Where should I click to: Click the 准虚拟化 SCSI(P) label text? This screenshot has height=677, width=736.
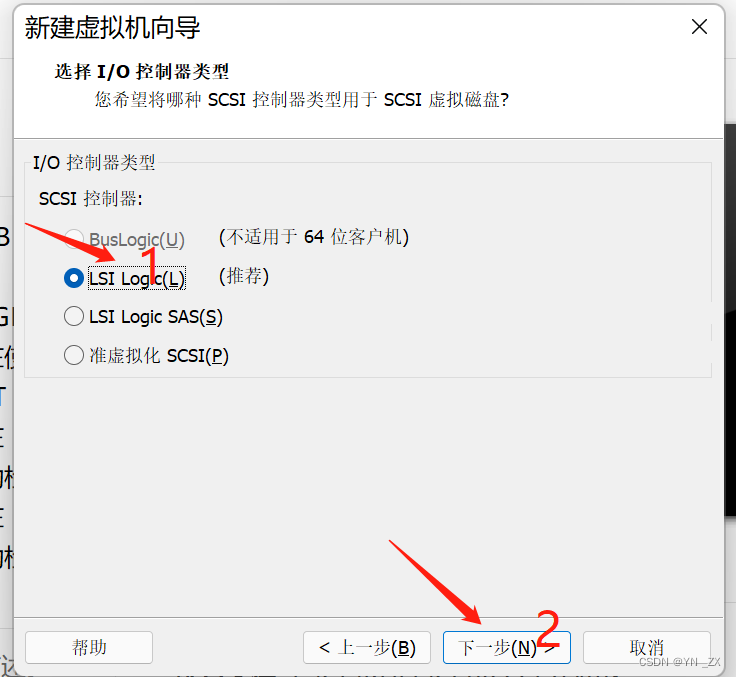click(x=159, y=355)
